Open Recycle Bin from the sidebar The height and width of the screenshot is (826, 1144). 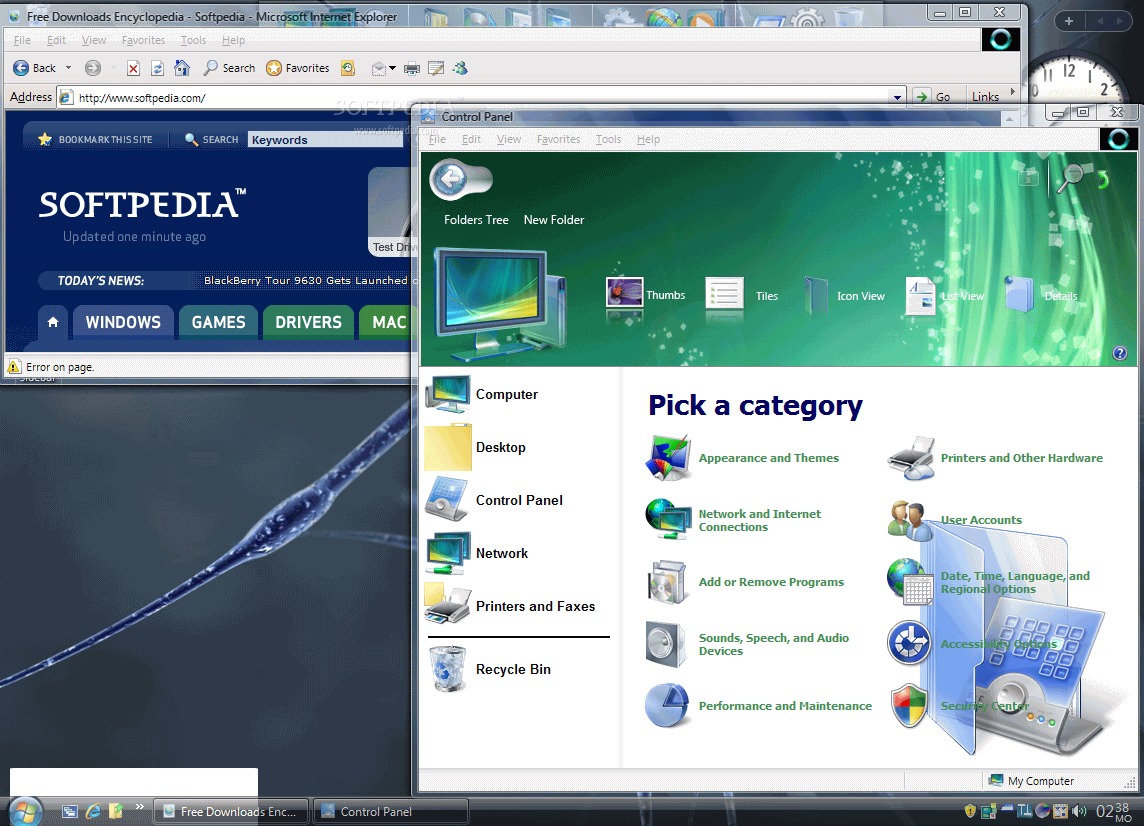tap(489, 669)
